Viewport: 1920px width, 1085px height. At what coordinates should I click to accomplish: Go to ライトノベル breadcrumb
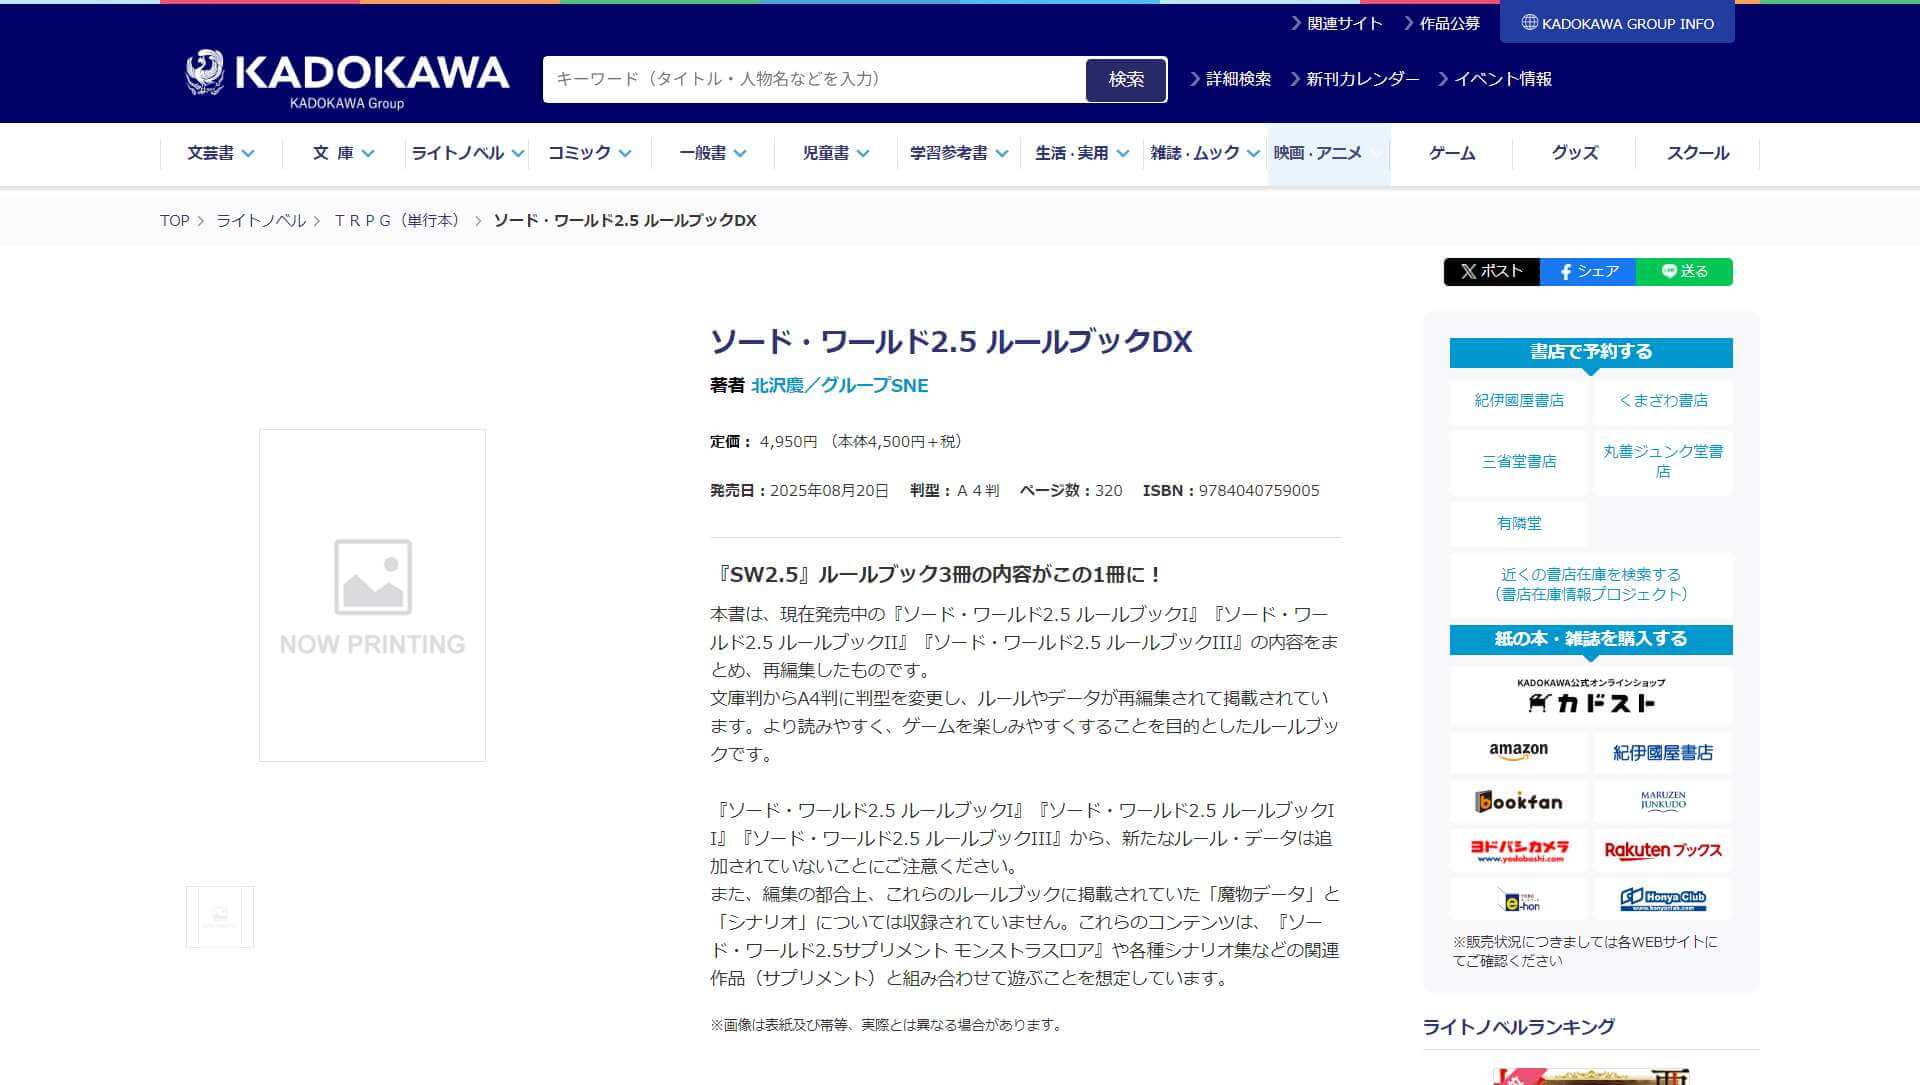(261, 220)
